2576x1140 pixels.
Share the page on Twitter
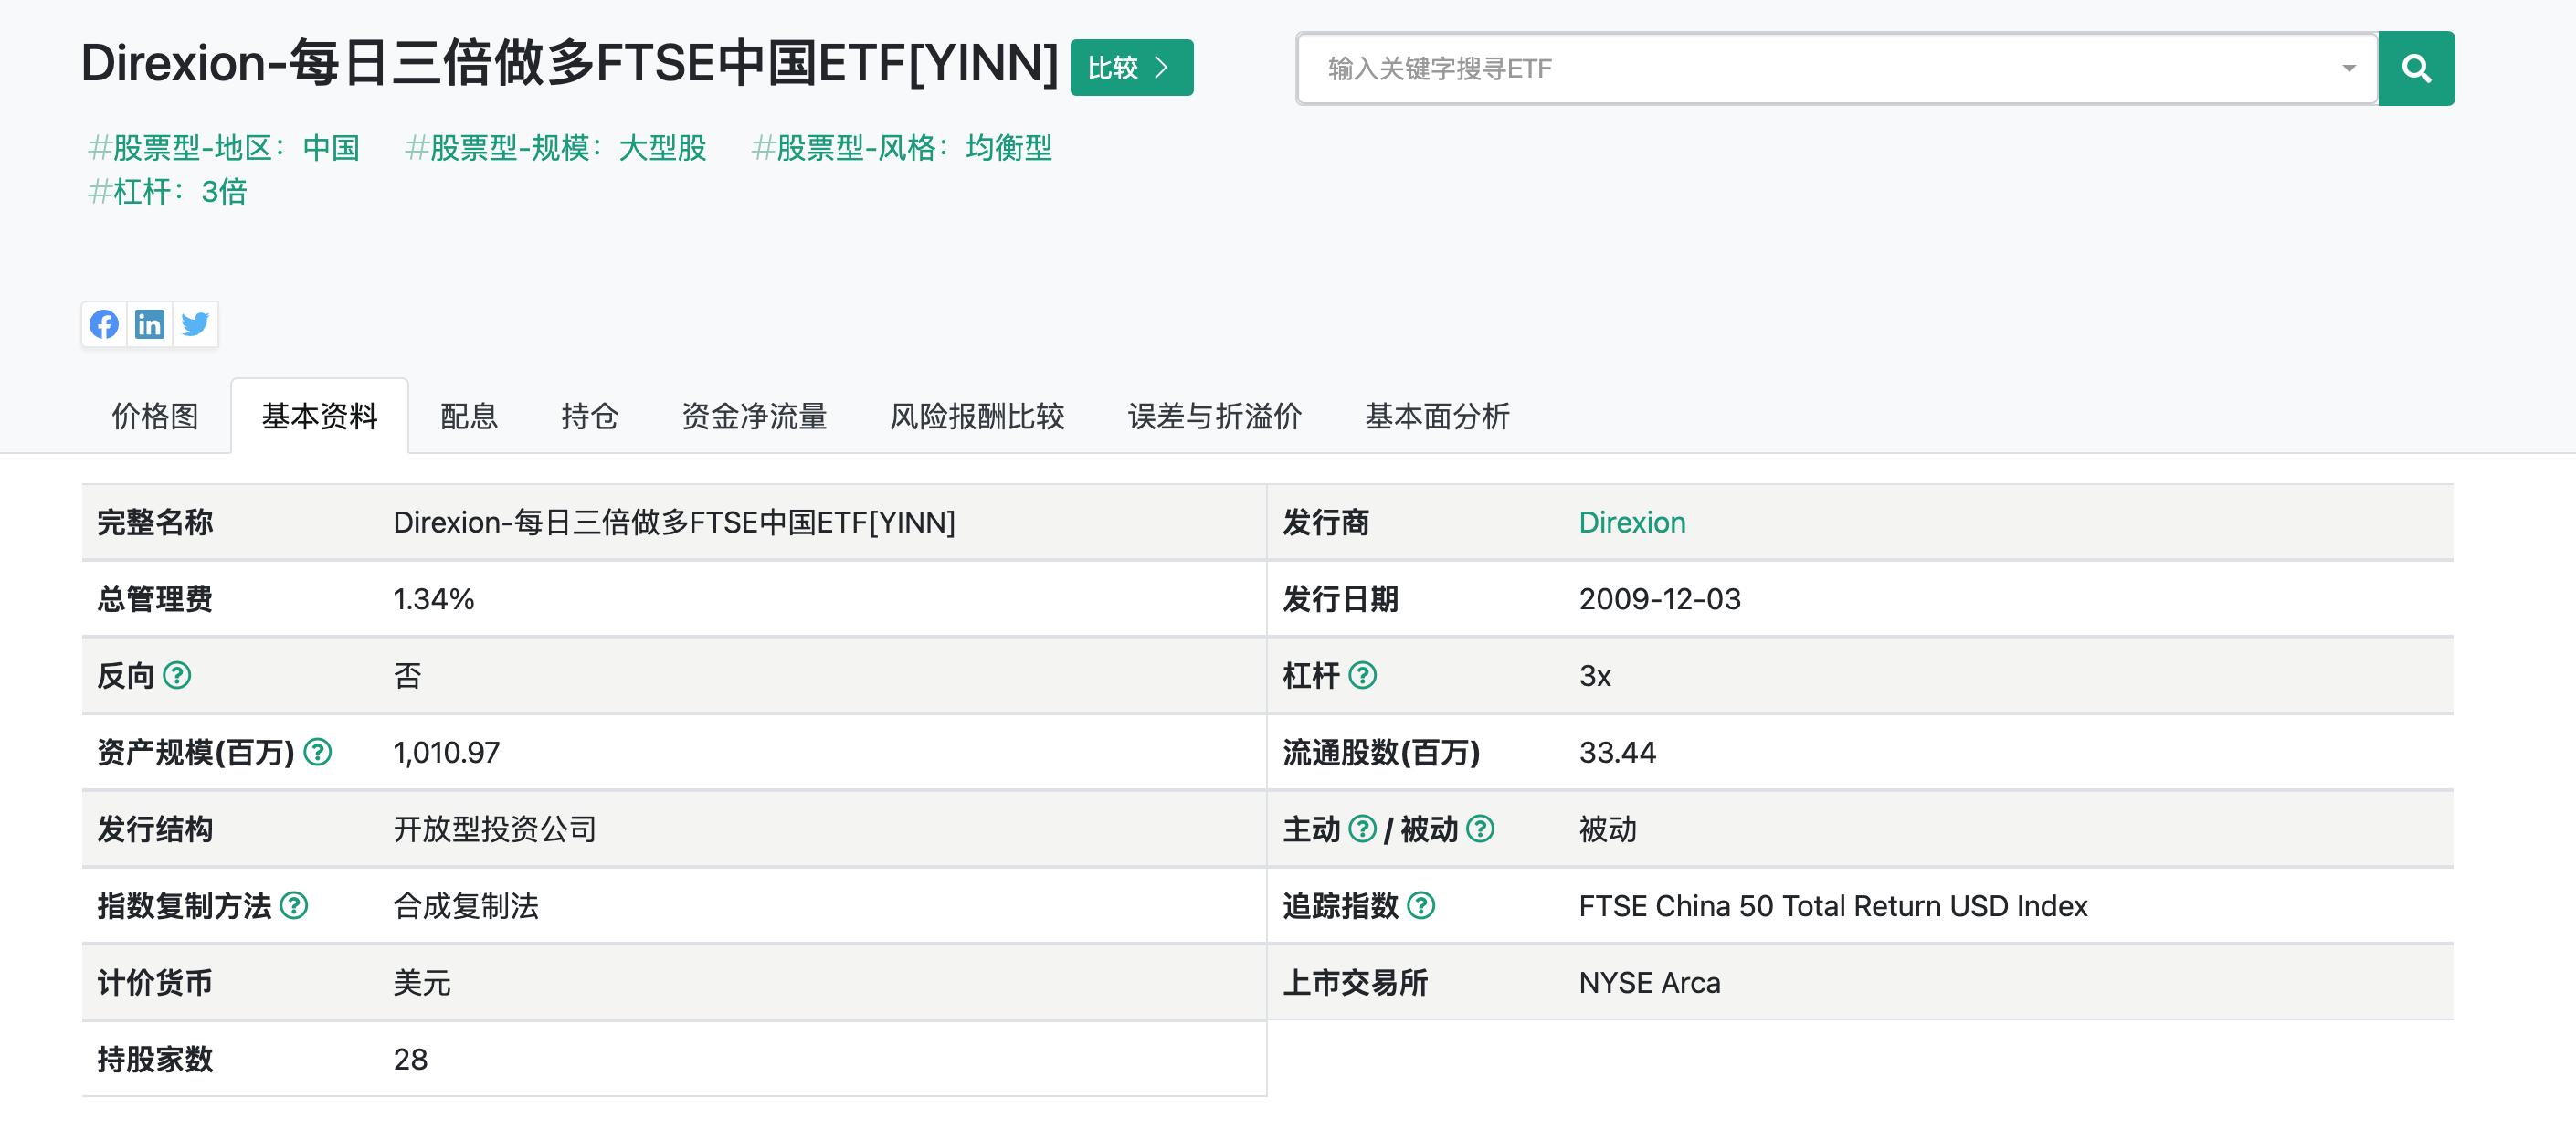196,324
